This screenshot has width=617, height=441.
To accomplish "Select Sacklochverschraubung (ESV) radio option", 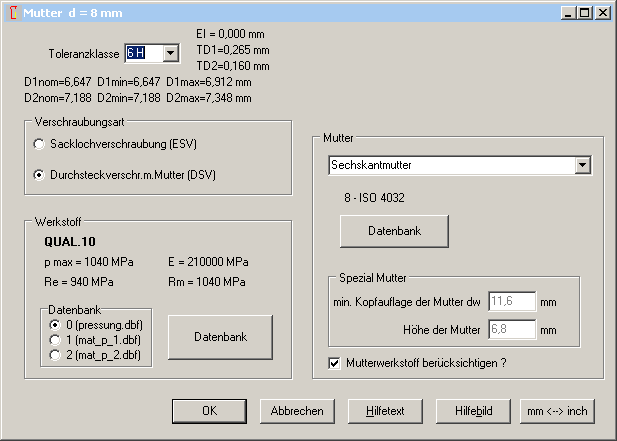I will 39,144.
